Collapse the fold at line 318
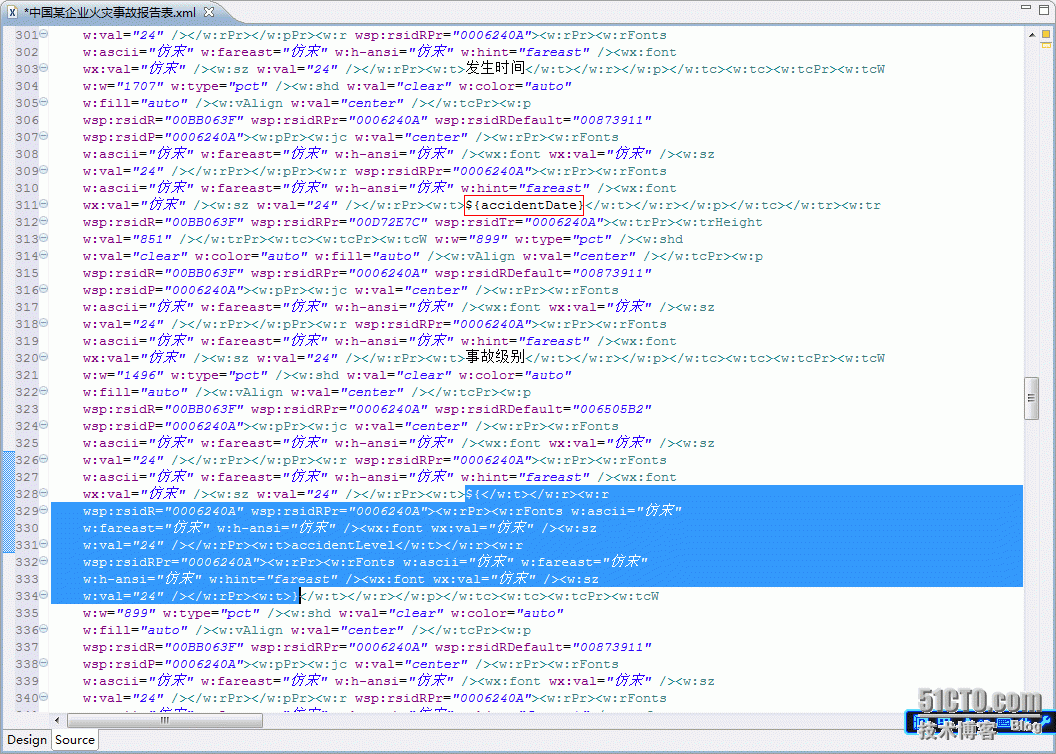The width and height of the screenshot is (1056, 754). click(x=44, y=322)
